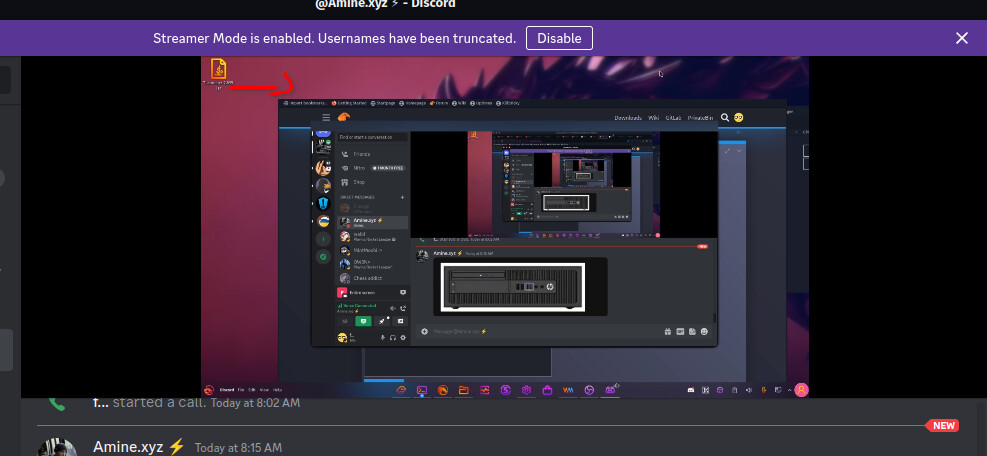
Task: Toggle noise suppression in voice panel
Action: [x=393, y=308]
